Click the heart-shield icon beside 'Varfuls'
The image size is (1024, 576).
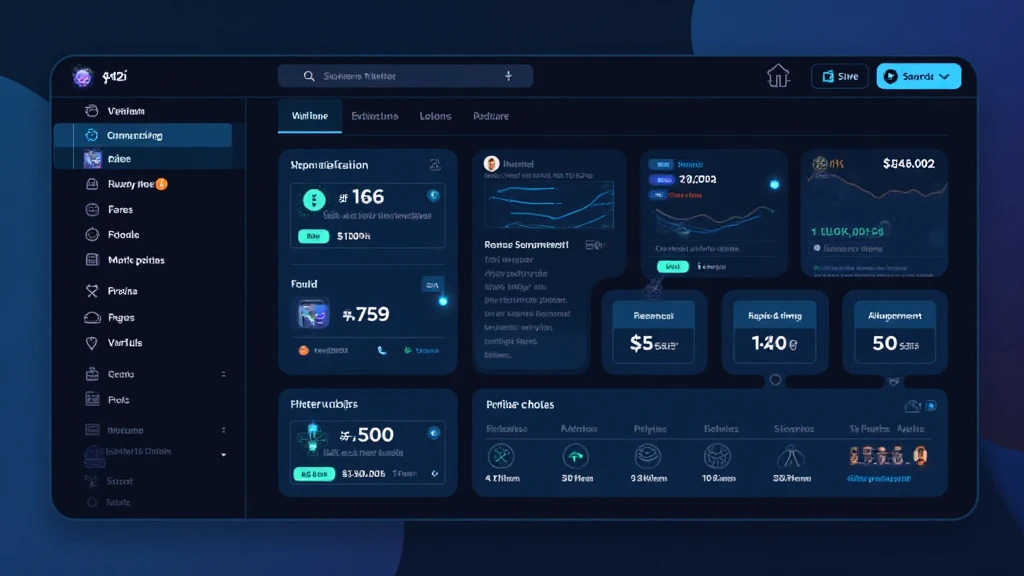[x=92, y=343]
